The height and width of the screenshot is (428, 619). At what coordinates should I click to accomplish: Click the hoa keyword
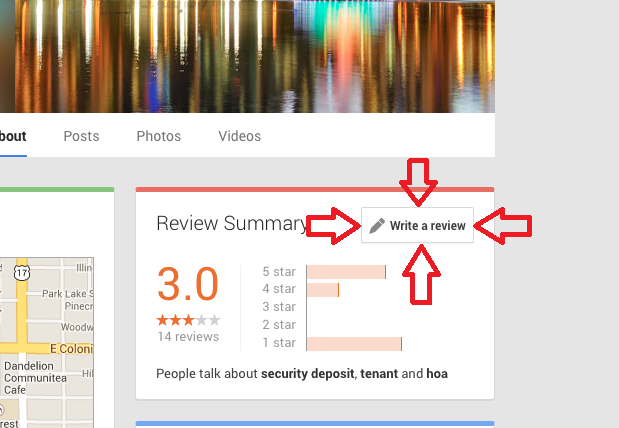[437, 374]
